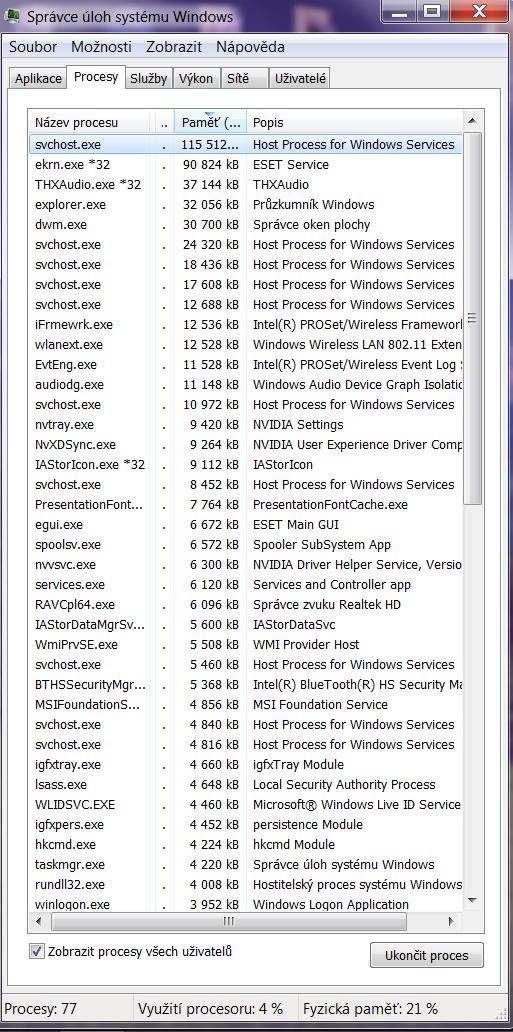Viewport: 513px width, 1032px height.
Task: Click the vertical scrollbar up arrow
Action: 472,121
